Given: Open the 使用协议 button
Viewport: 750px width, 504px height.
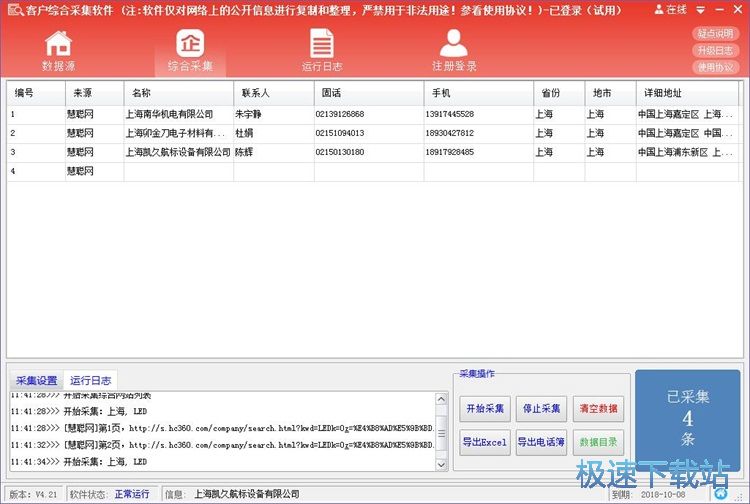Looking at the screenshot, I should 716,67.
